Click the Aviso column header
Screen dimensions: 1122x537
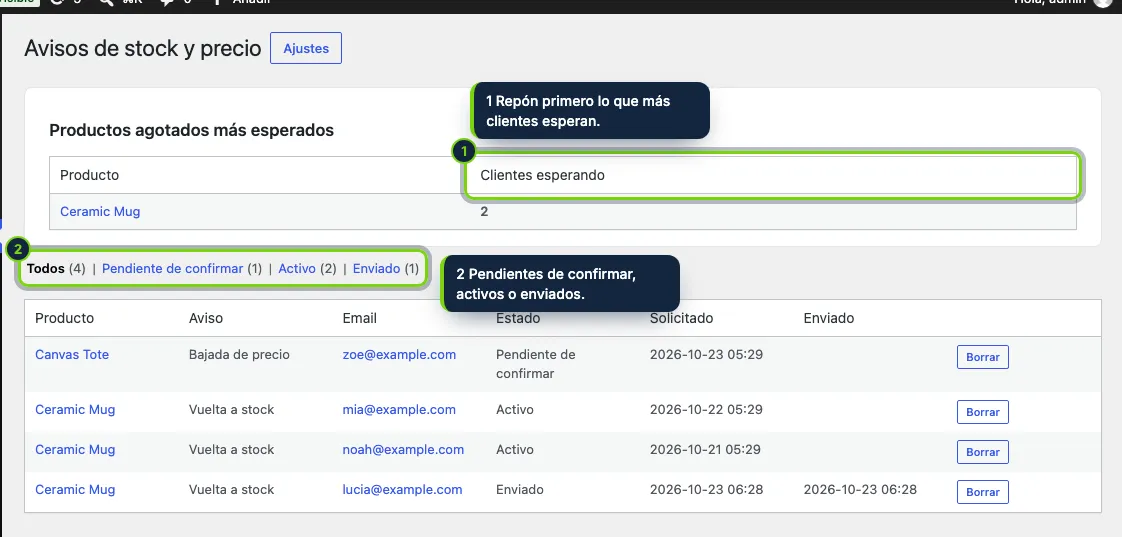tap(205, 318)
